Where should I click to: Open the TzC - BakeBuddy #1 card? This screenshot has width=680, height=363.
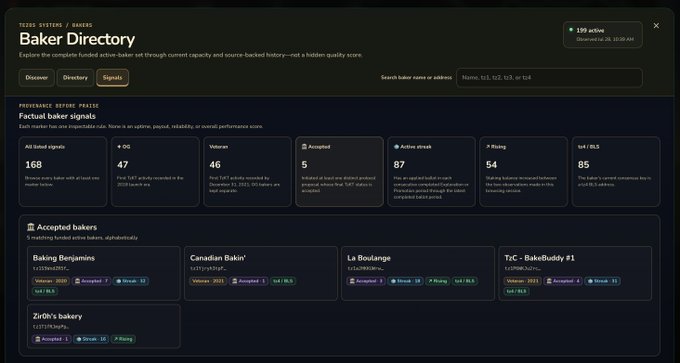[x=575, y=273]
